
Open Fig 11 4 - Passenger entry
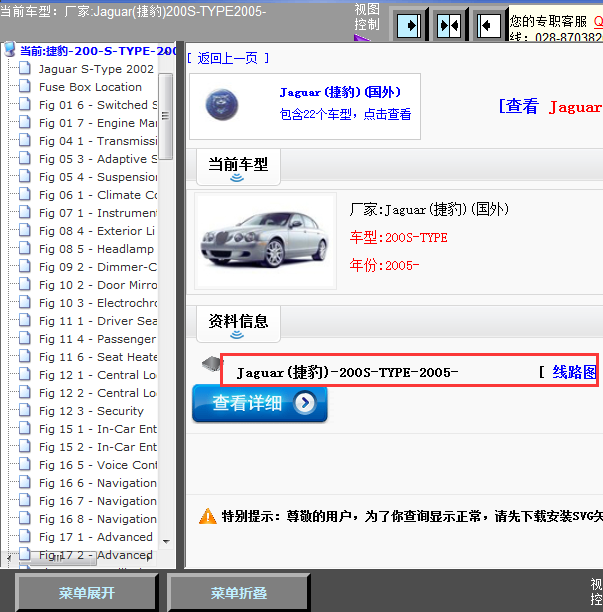pos(98,339)
